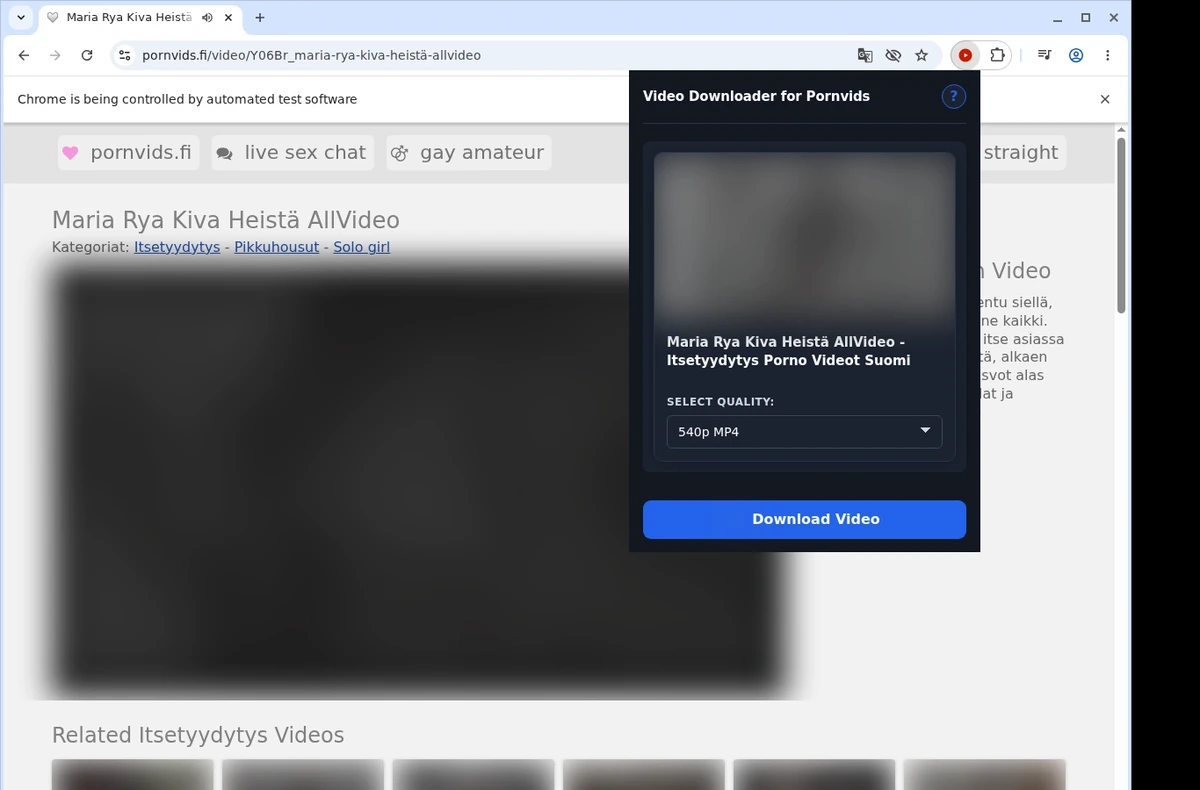Click the video title text in downloader popup
The width and height of the screenshot is (1200, 790).
(788, 351)
